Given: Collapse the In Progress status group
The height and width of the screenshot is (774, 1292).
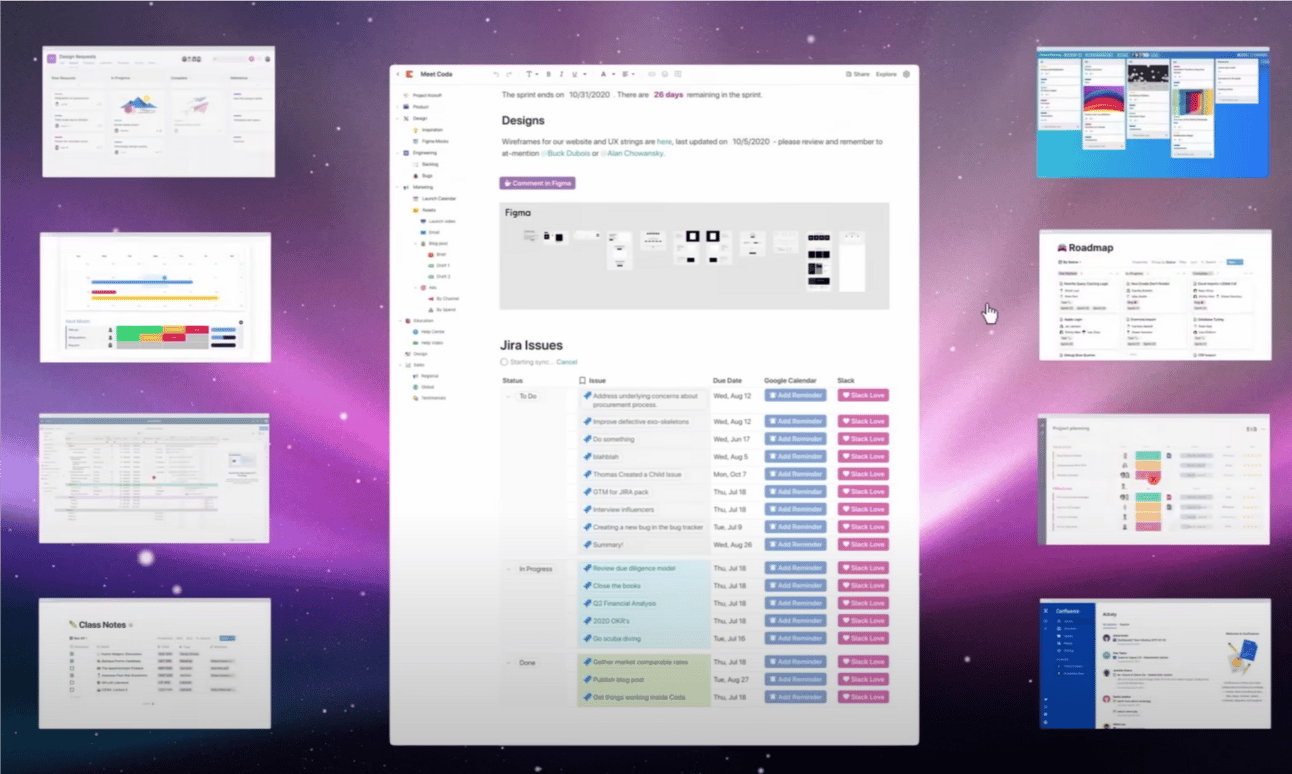Looking at the screenshot, I should click(508, 569).
